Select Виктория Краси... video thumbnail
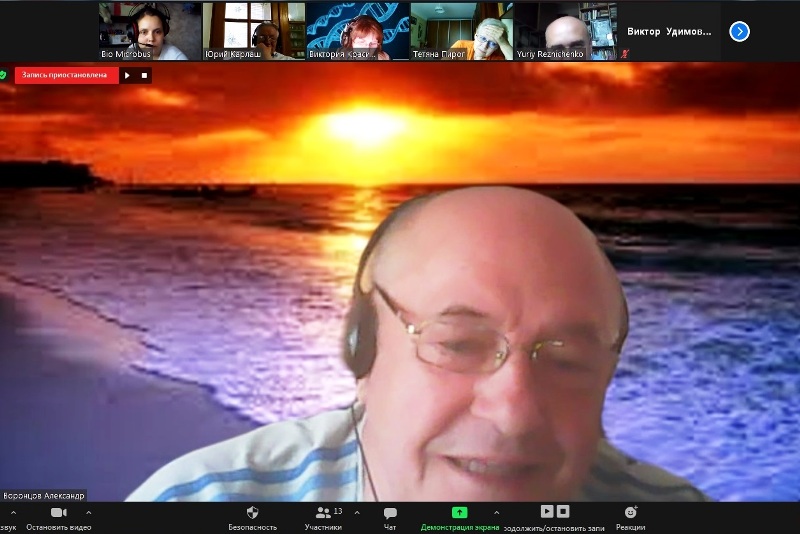Screen dimensions: 800x534 coord(358,31)
